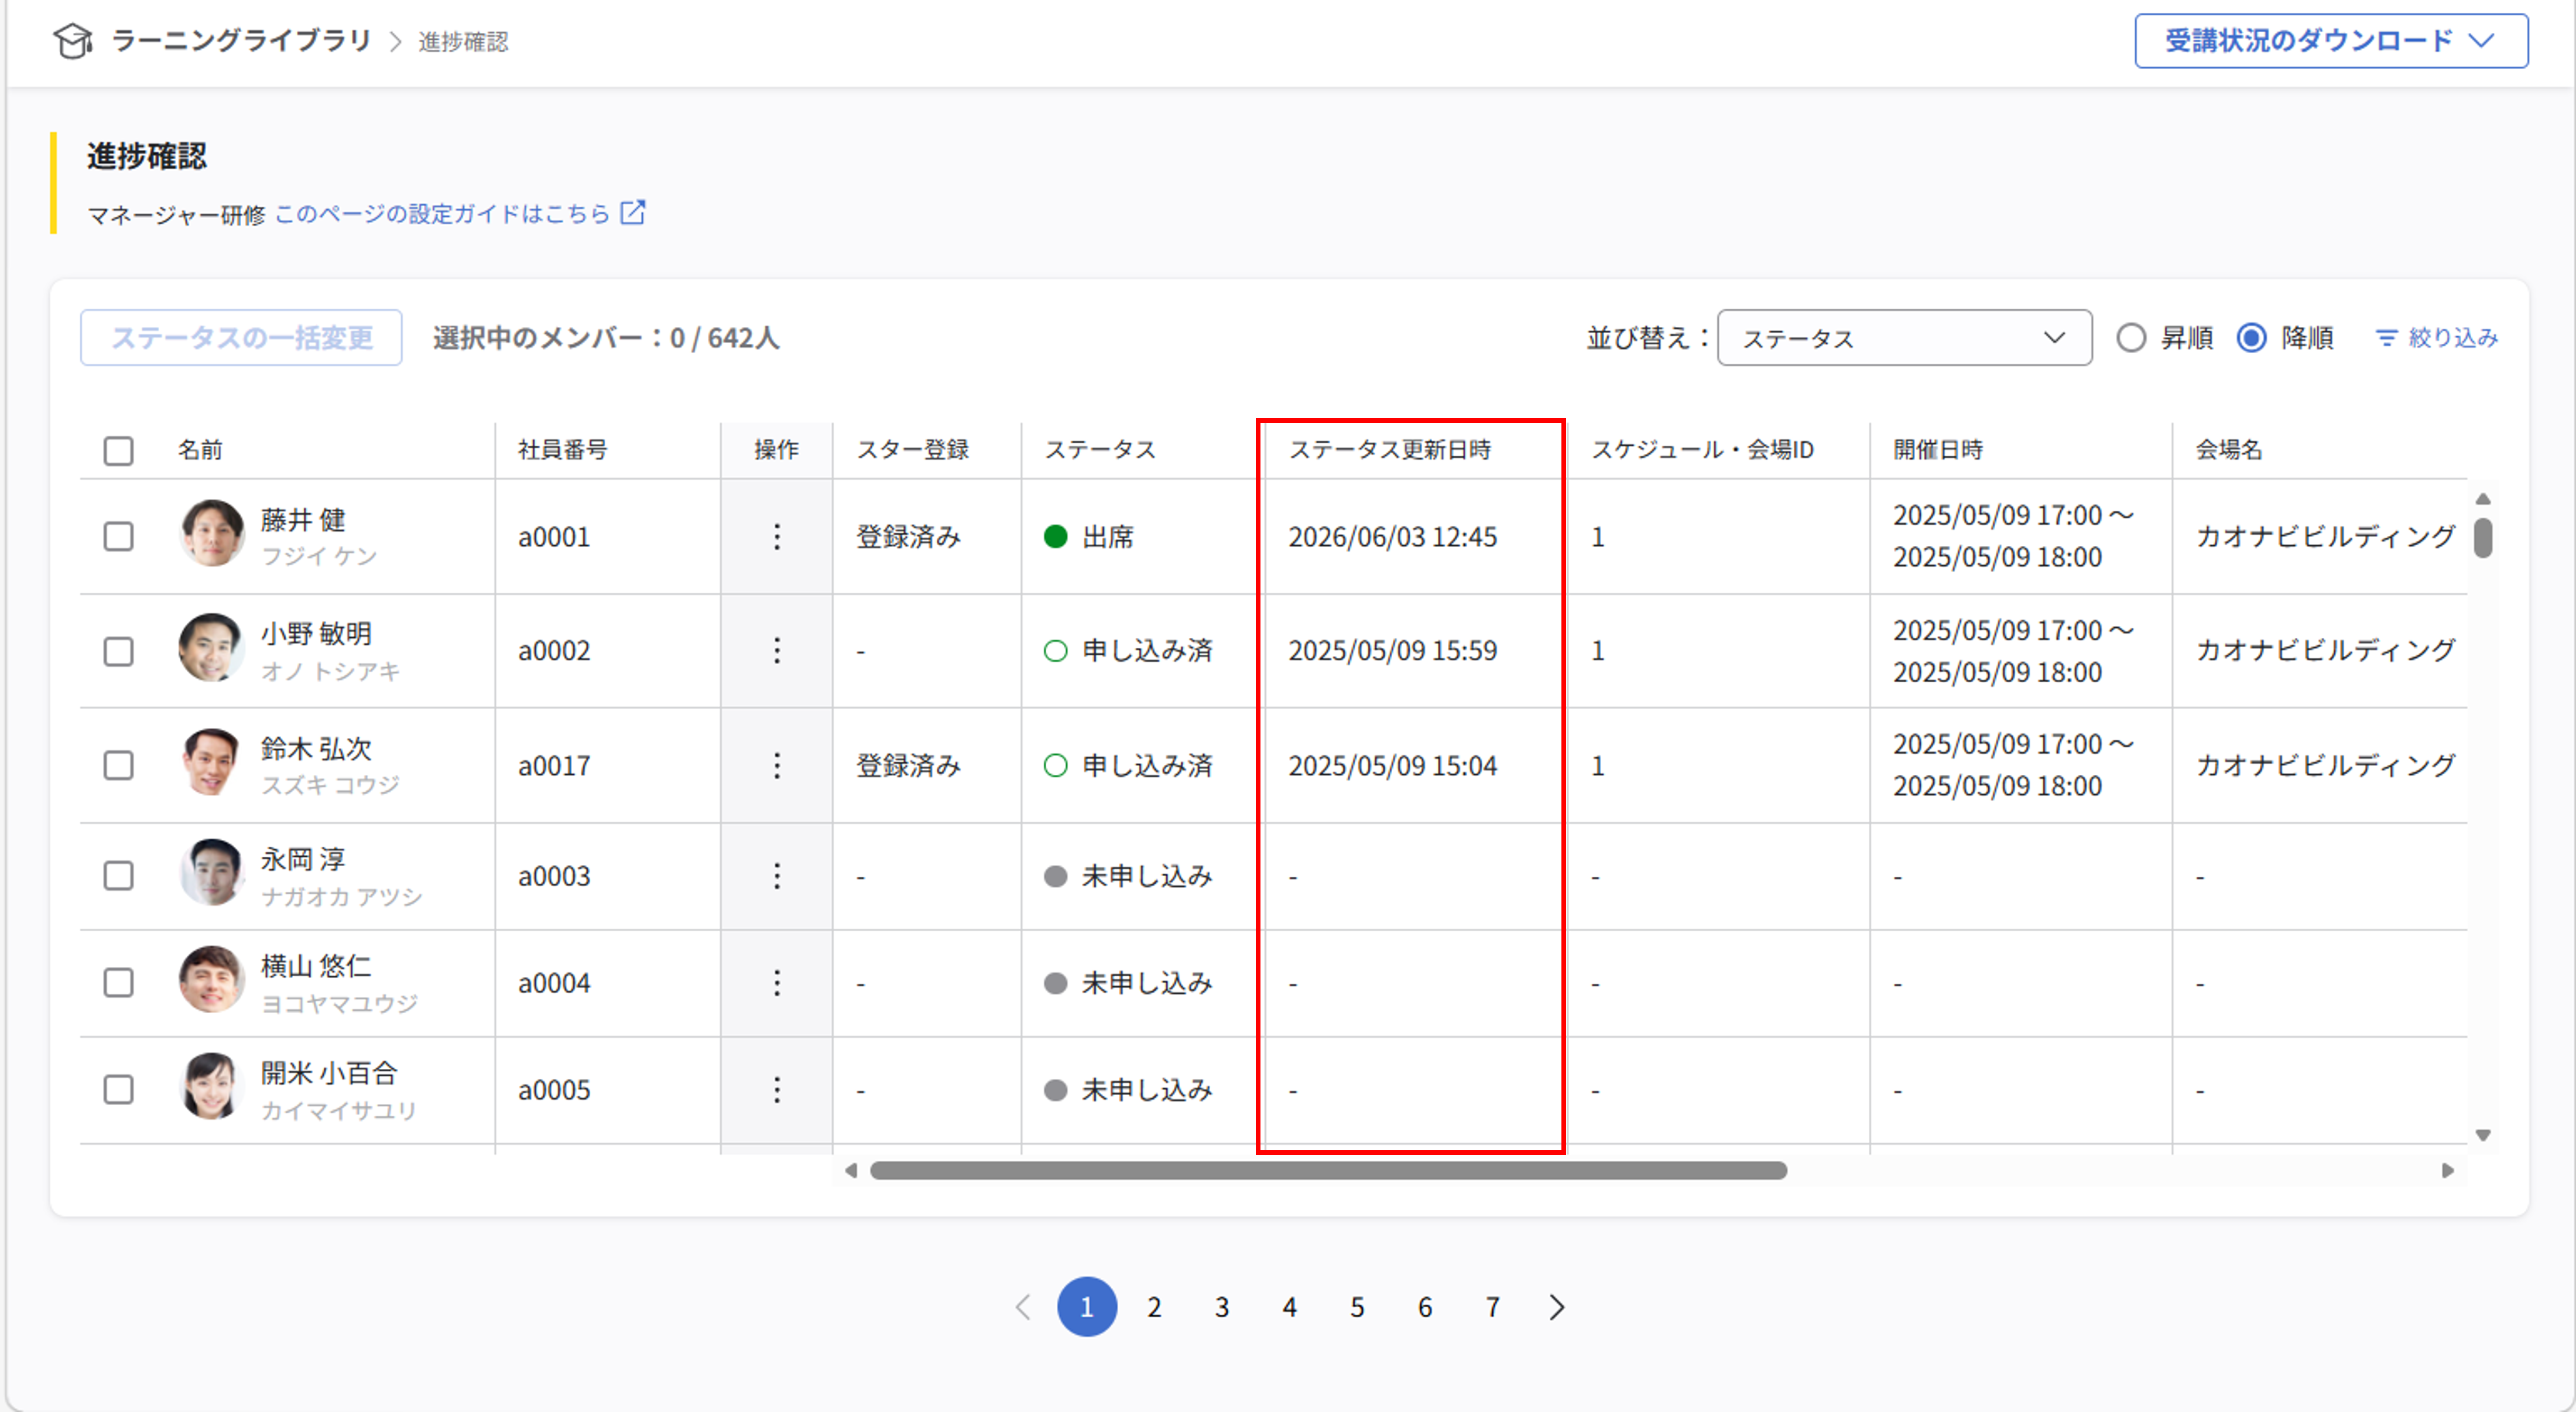Open the three-dot menu for 藤井 健
2576x1412 pixels.
point(777,537)
